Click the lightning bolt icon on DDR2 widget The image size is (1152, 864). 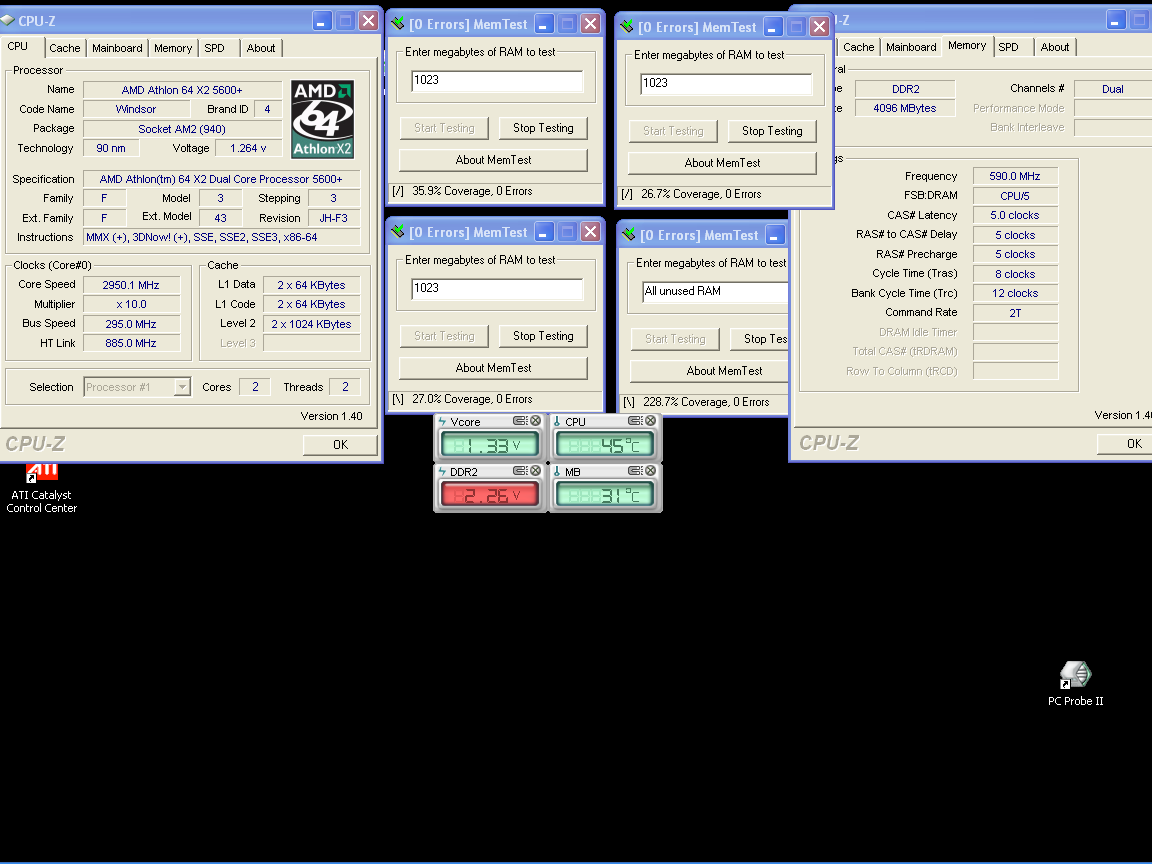click(442, 472)
